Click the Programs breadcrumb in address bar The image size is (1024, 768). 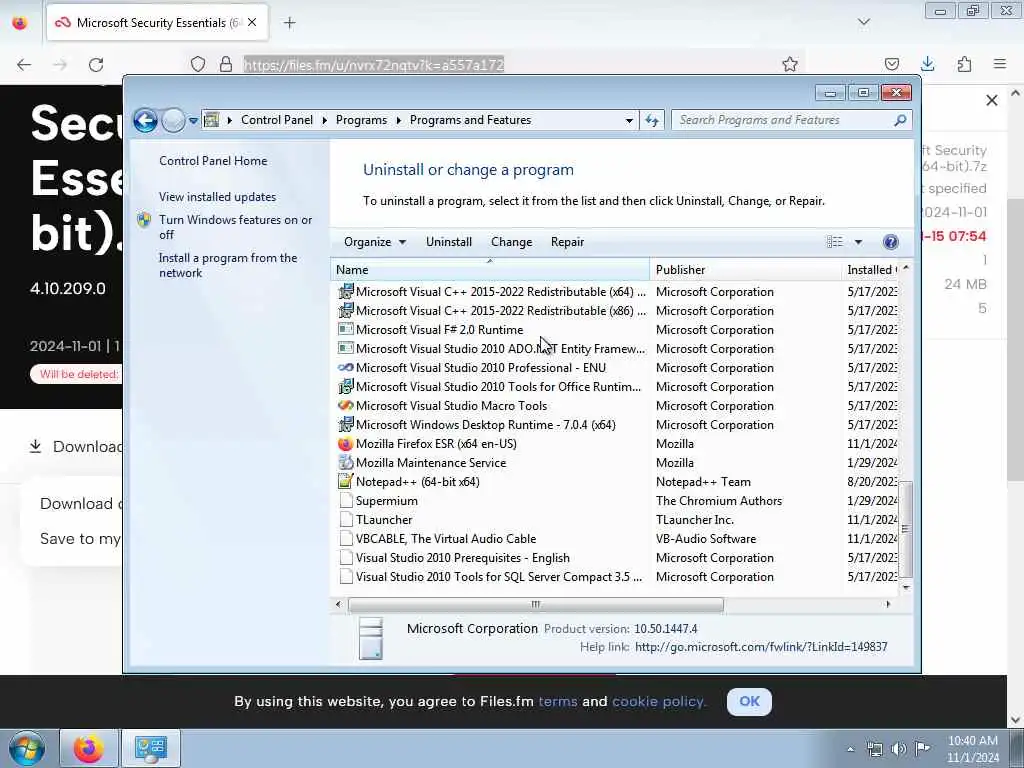361,120
